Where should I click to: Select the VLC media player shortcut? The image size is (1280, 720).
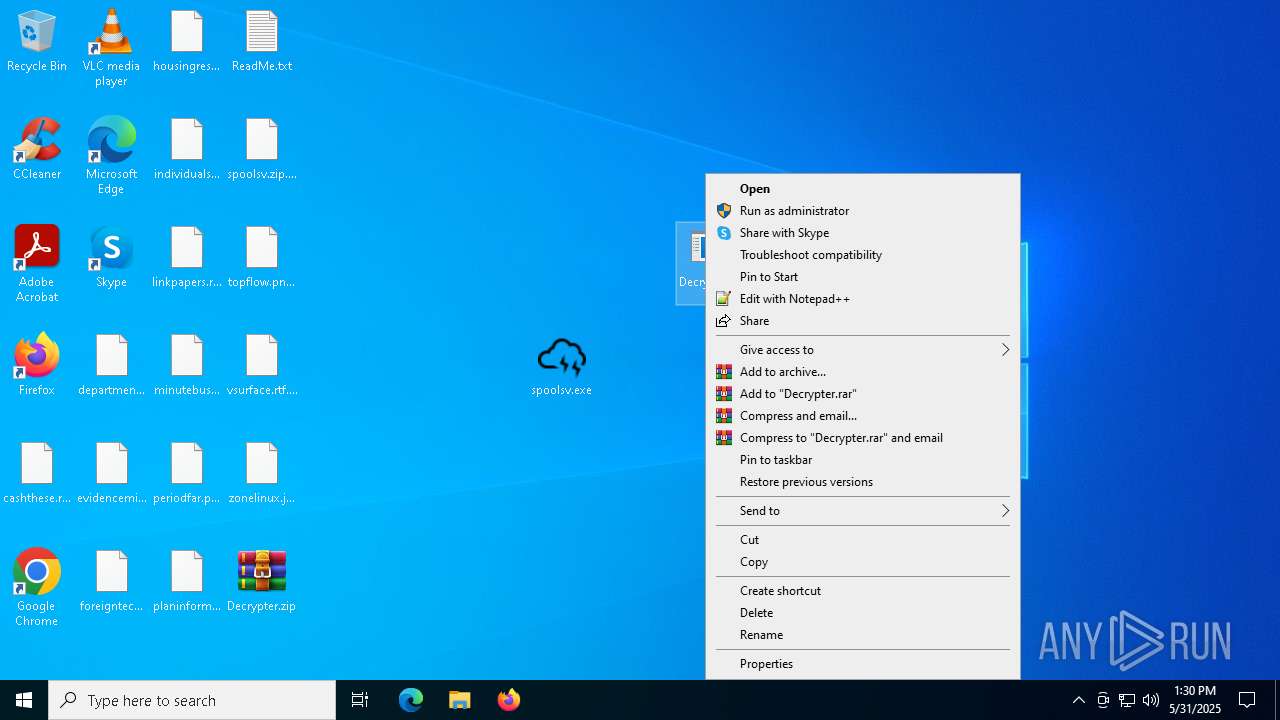tap(111, 48)
